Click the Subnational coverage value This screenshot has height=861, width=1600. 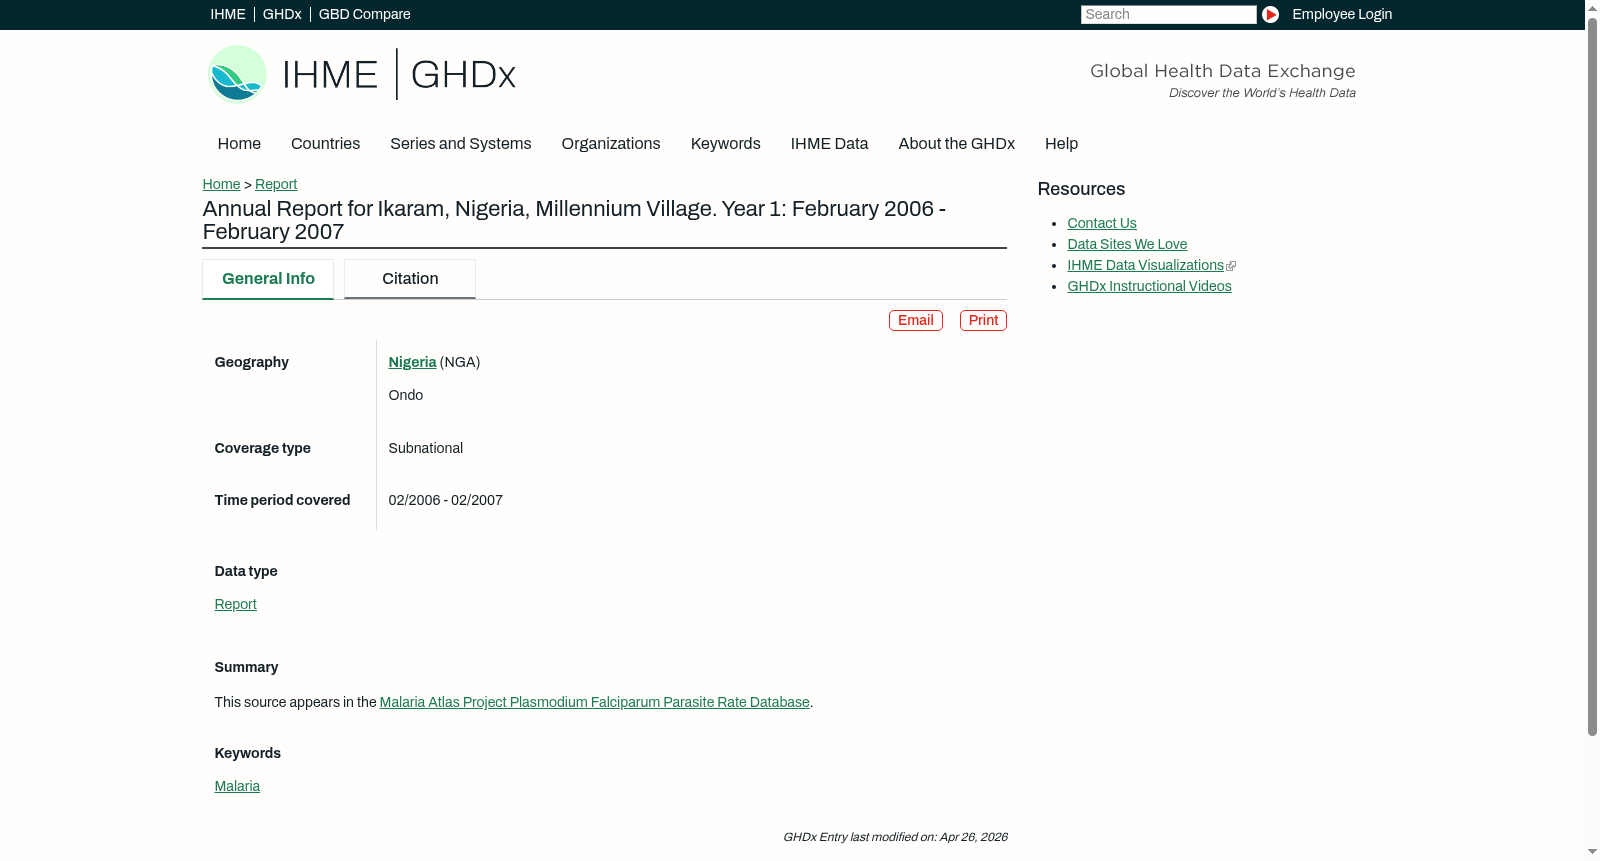pos(426,448)
